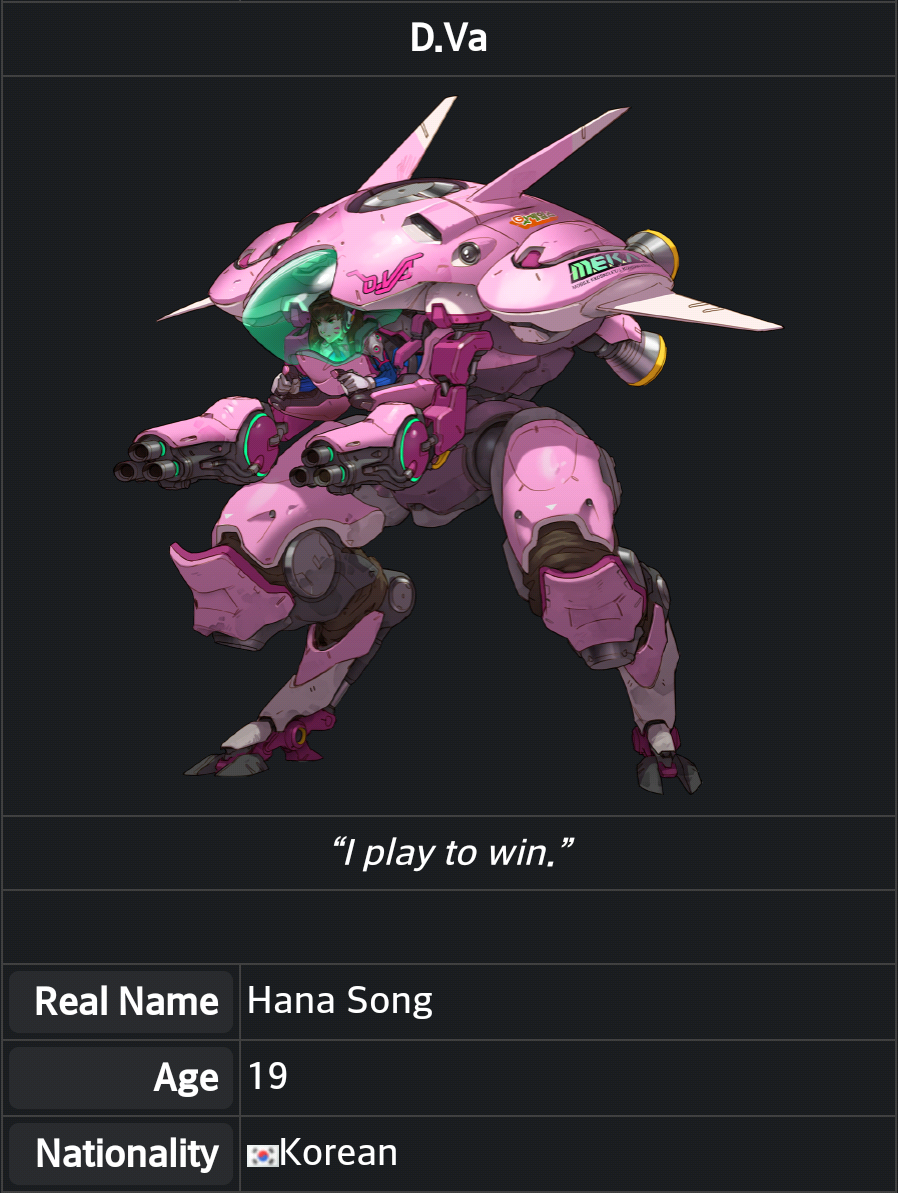Open the Korean nationality link
This screenshot has width=898, height=1193.
point(339,1153)
